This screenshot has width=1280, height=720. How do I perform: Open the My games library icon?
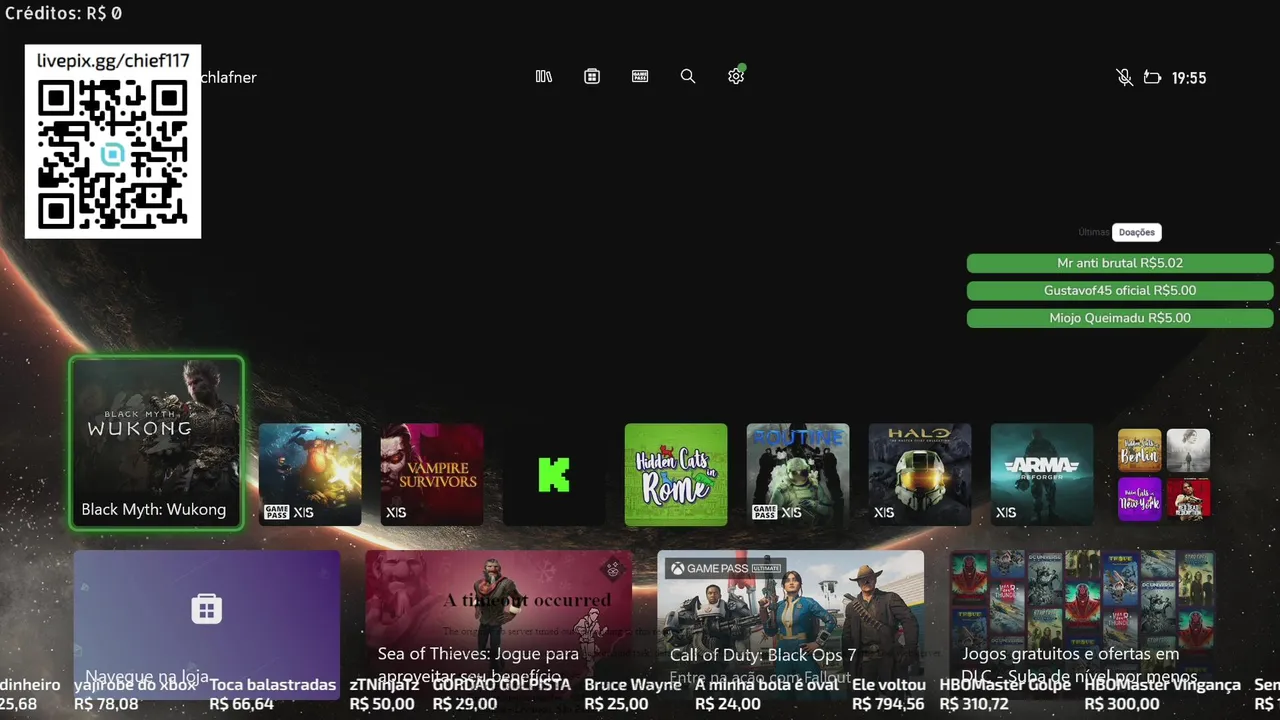(544, 76)
